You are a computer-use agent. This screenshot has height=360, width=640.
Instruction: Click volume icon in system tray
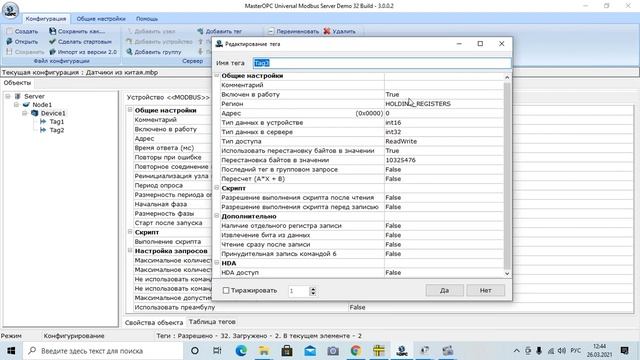[562, 351]
